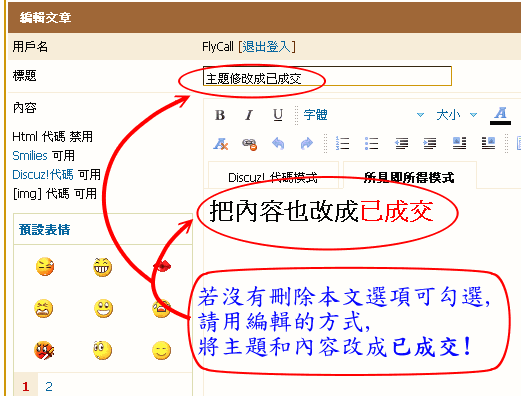Click the 退出登入 logout link
Screen dimensions: 521x396
tap(267, 47)
